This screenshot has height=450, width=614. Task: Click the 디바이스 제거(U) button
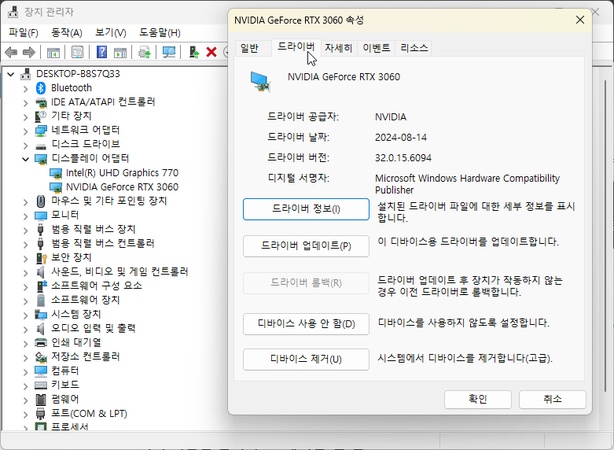(x=306, y=359)
